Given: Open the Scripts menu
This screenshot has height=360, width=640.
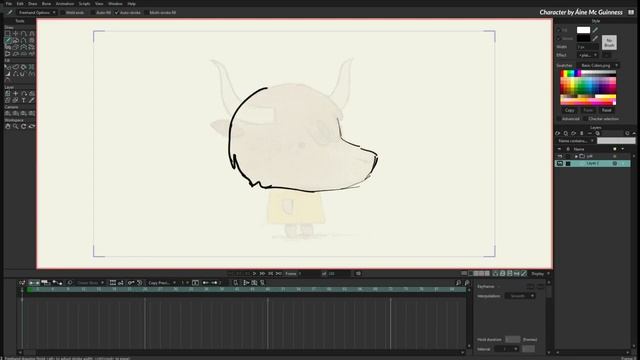Looking at the screenshot, I should coord(84,4).
